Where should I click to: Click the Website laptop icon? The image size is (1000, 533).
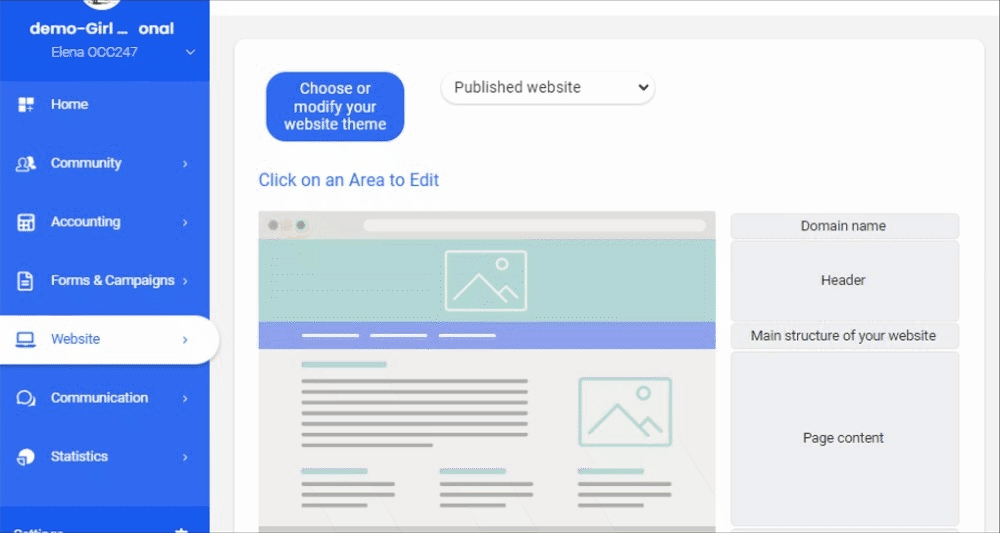[x=26, y=340]
